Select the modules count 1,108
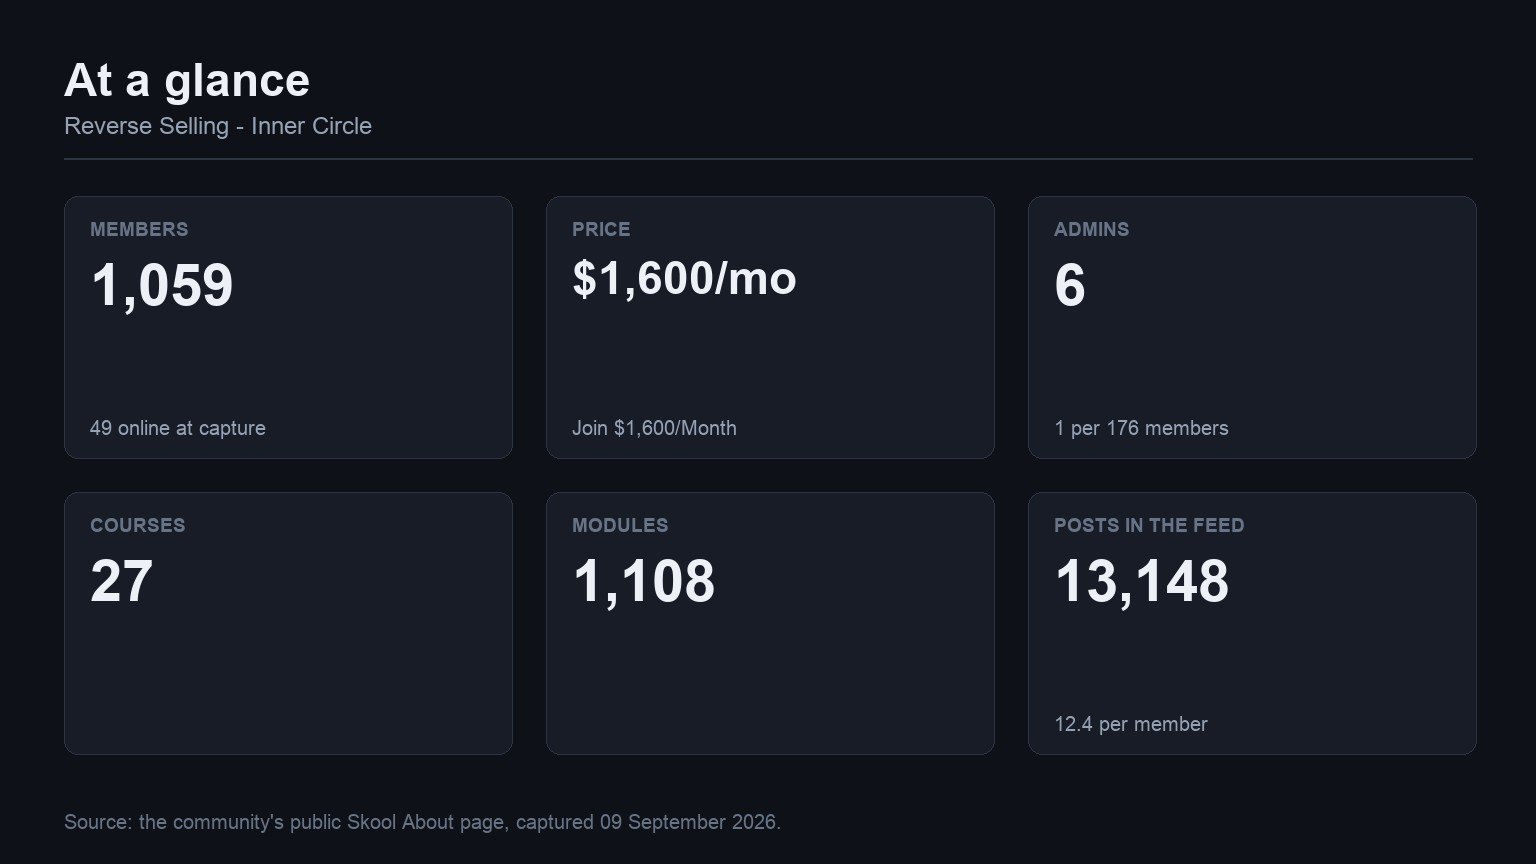This screenshot has height=864, width=1536. pyautogui.click(x=644, y=581)
